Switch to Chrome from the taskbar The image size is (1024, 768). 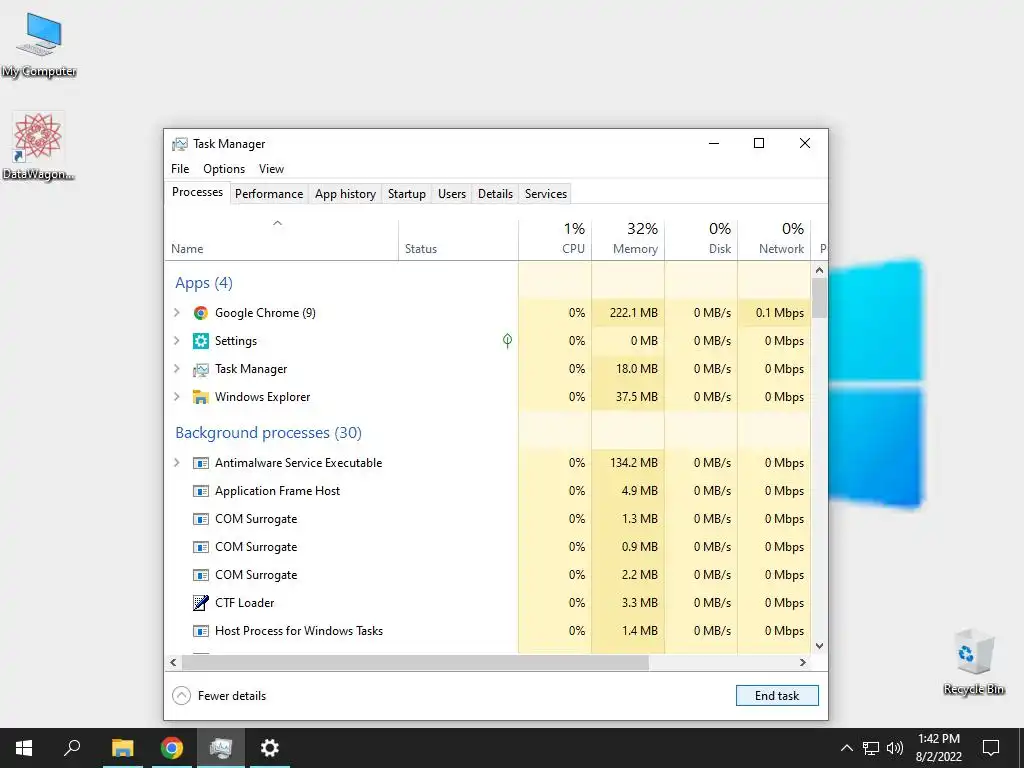[172, 748]
